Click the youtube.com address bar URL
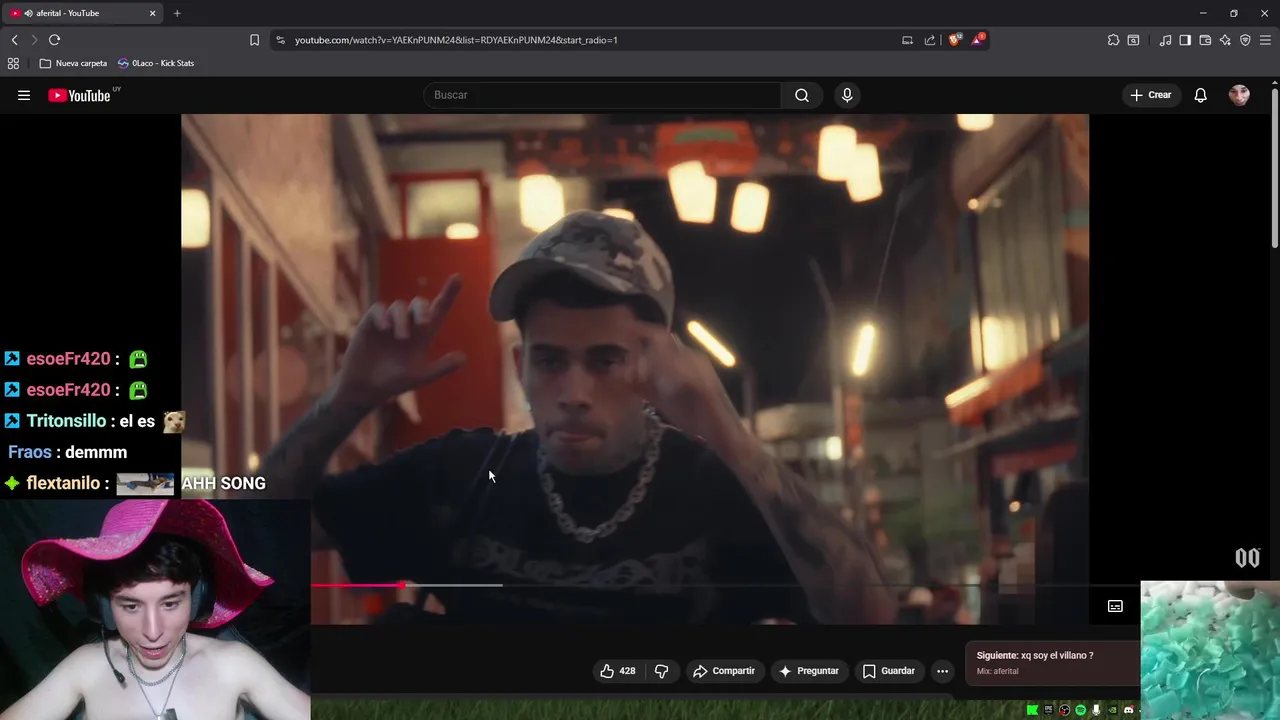 pos(456,40)
